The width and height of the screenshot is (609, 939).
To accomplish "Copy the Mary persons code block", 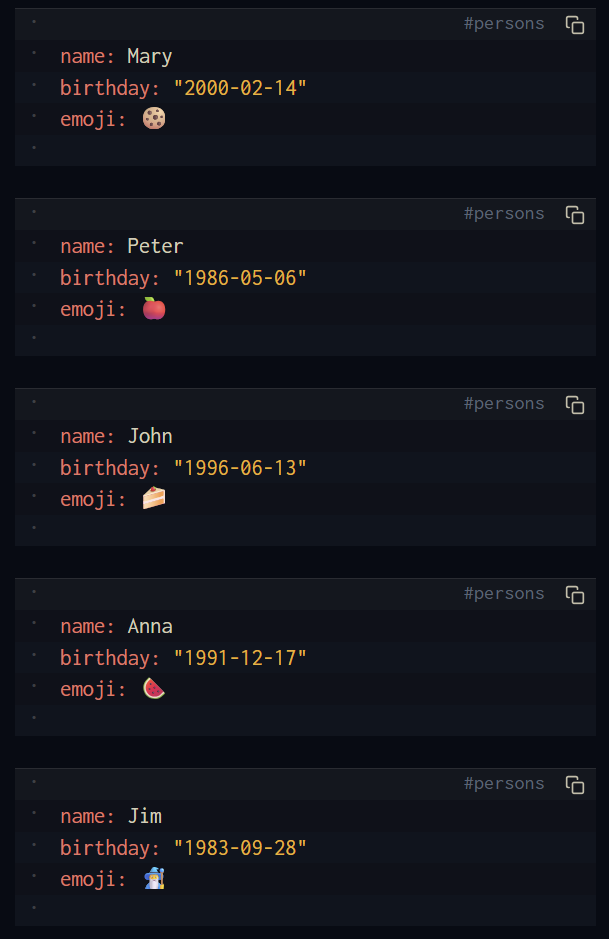I will [575, 25].
